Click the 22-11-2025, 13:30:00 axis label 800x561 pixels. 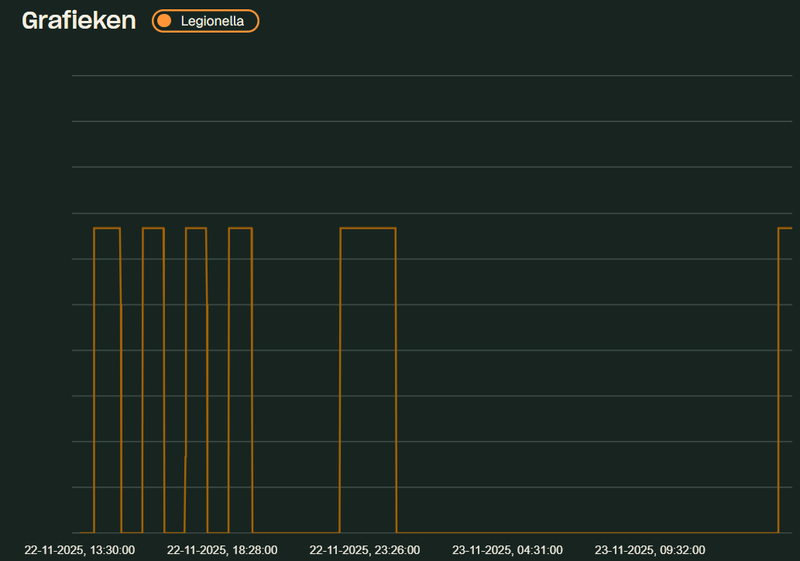[x=80, y=550]
